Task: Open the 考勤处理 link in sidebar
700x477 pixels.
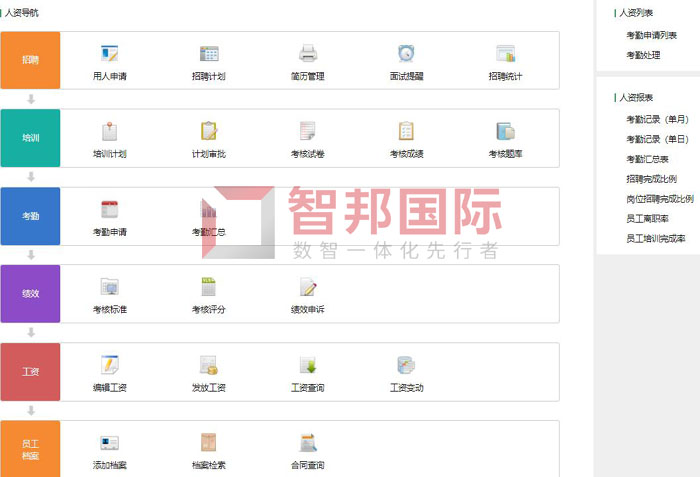Action: click(643, 55)
